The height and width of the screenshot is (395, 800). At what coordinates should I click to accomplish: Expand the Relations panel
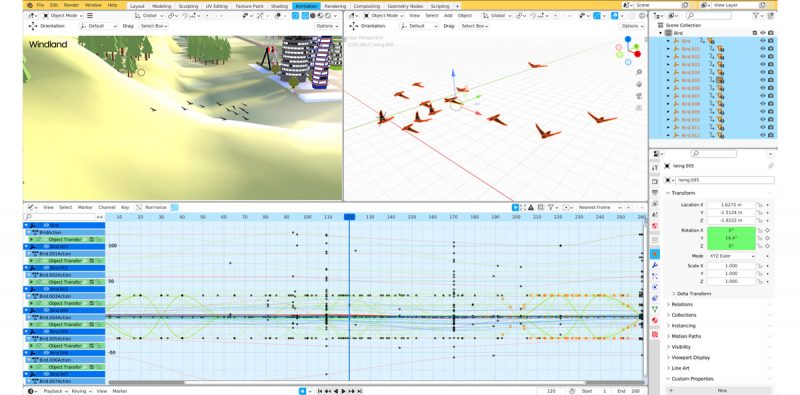click(x=682, y=304)
